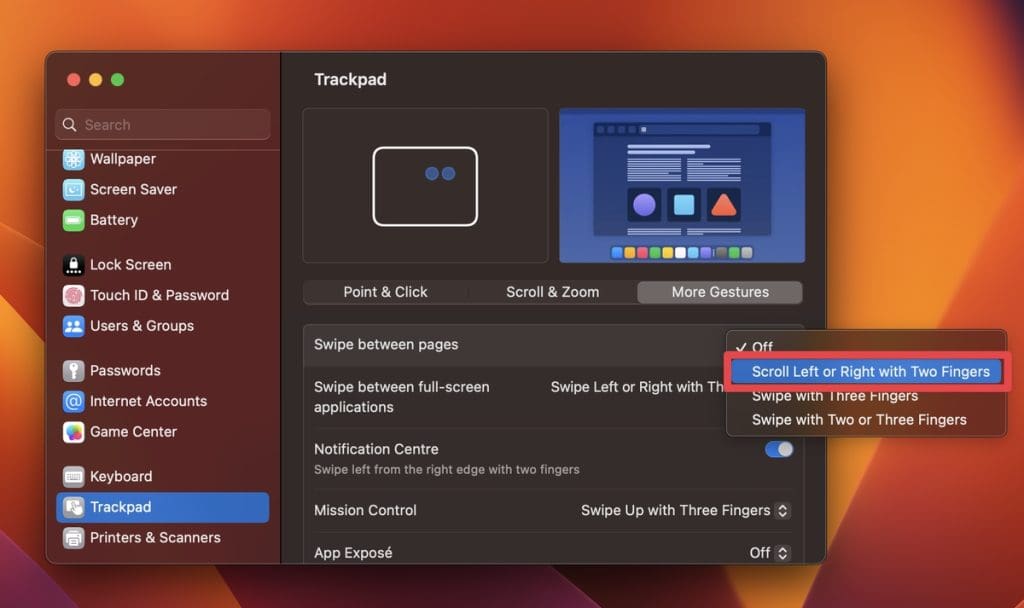Click the Notification Centre label
The height and width of the screenshot is (608, 1024).
click(x=376, y=449)
